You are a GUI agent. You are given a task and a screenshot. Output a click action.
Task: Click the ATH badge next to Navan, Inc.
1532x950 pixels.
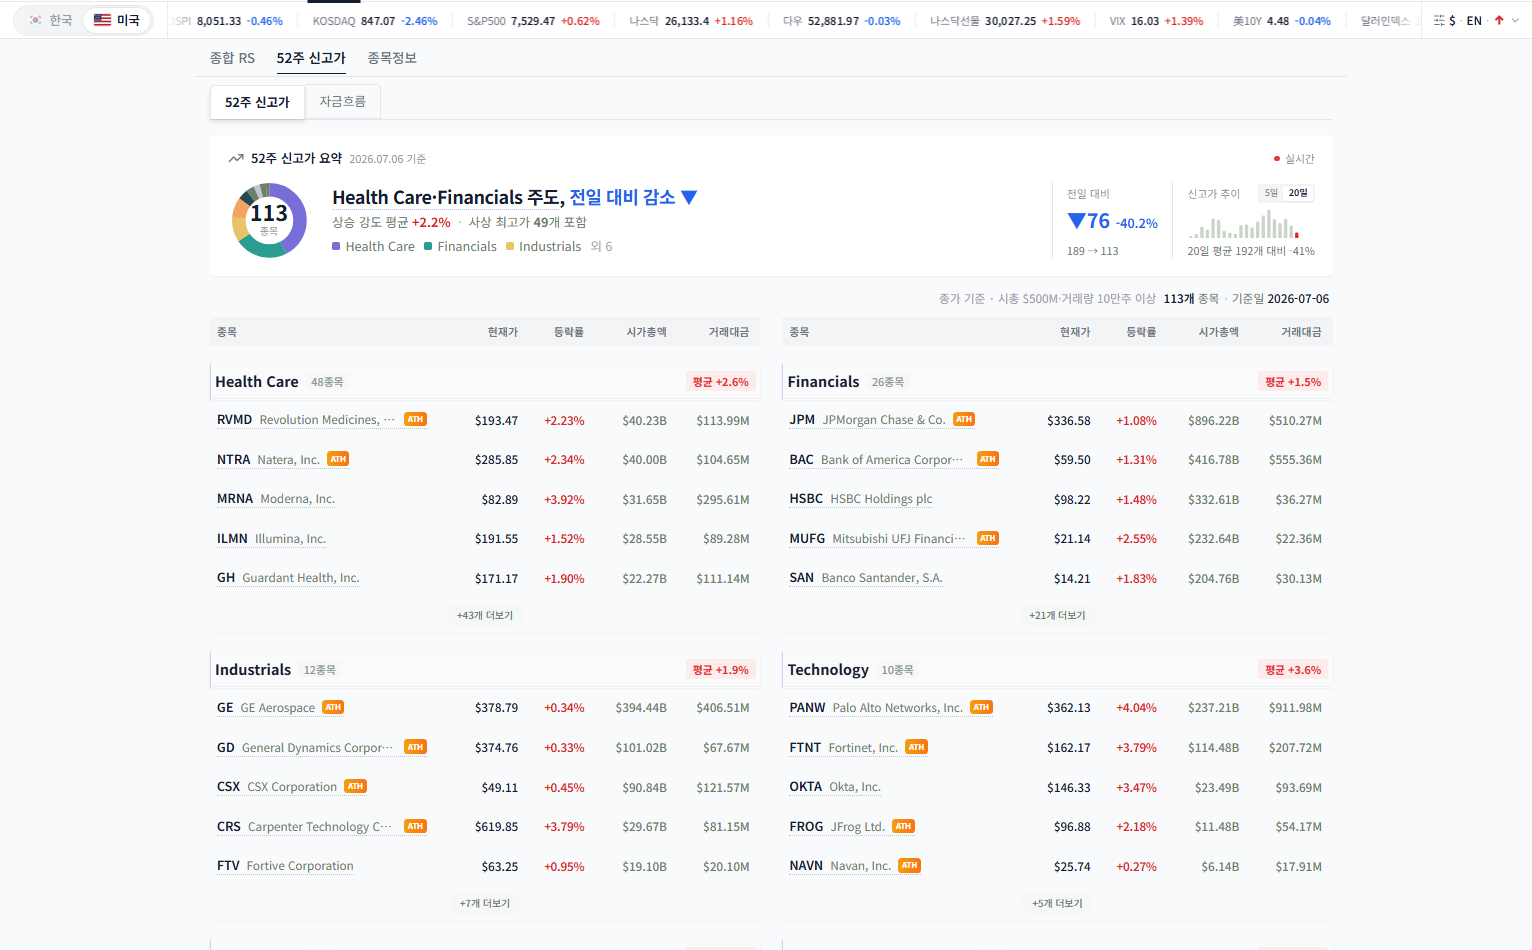[x=909, y=865]
